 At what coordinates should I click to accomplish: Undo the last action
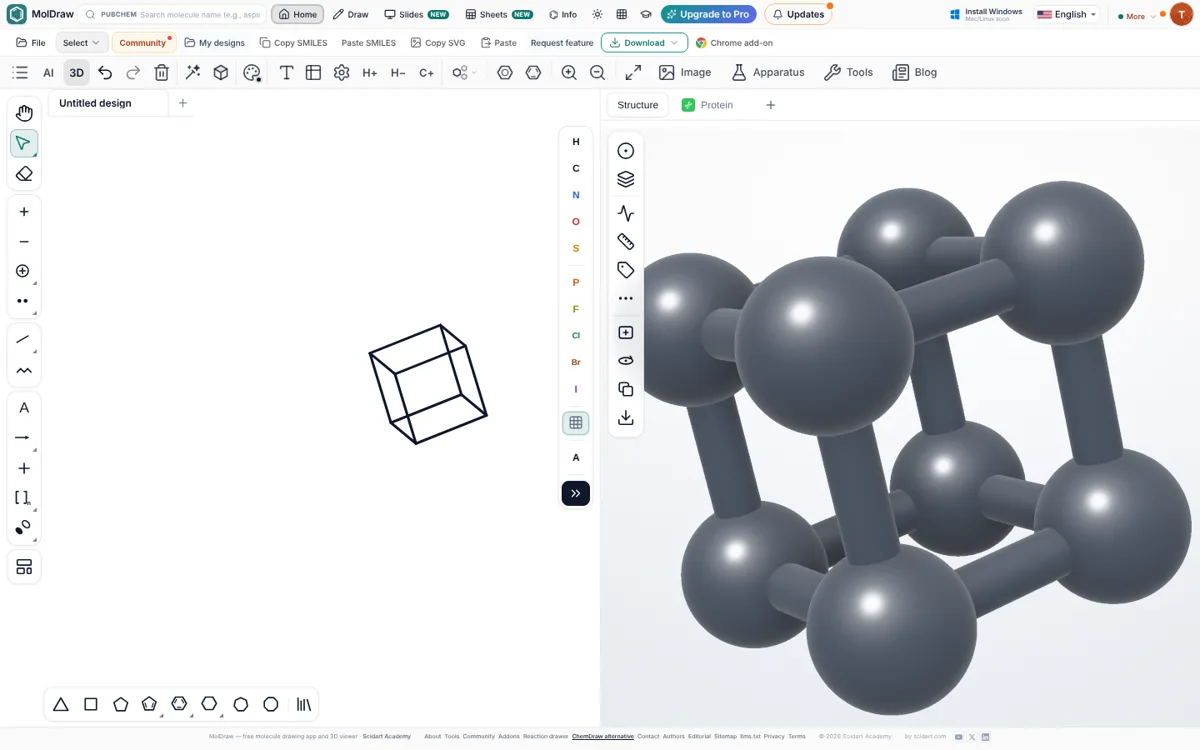tap(105, 72)
